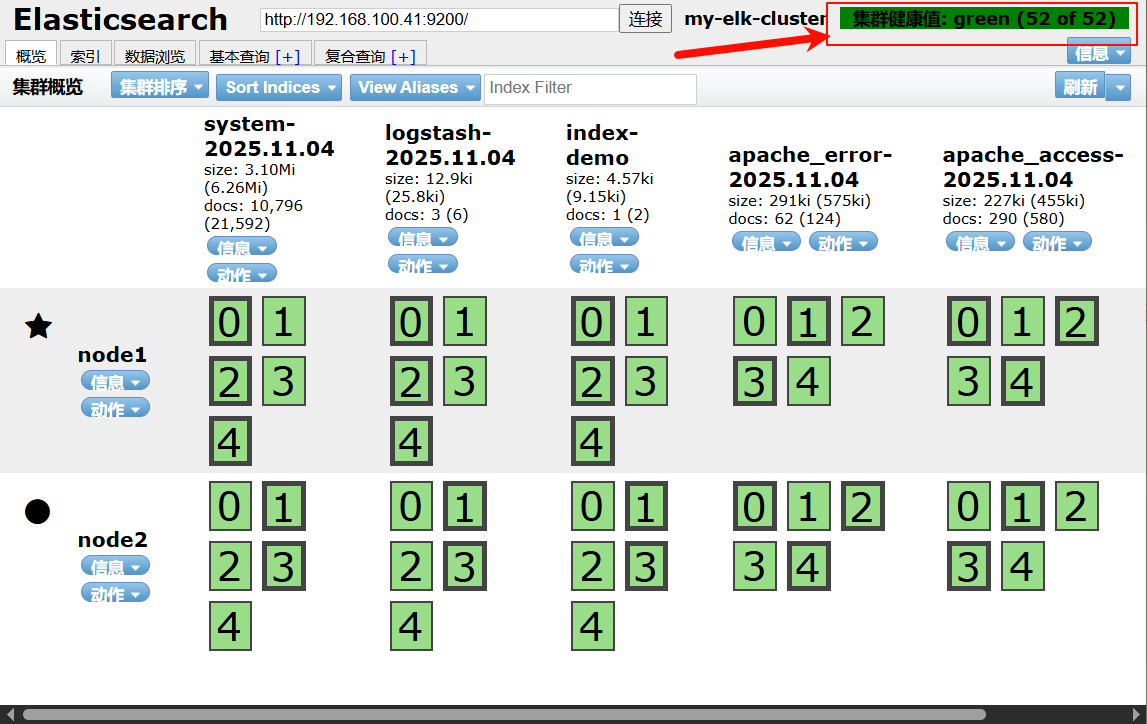Open 动作 menu for logstash-2025.11.04 index
1147x724 pixels.
423,265
